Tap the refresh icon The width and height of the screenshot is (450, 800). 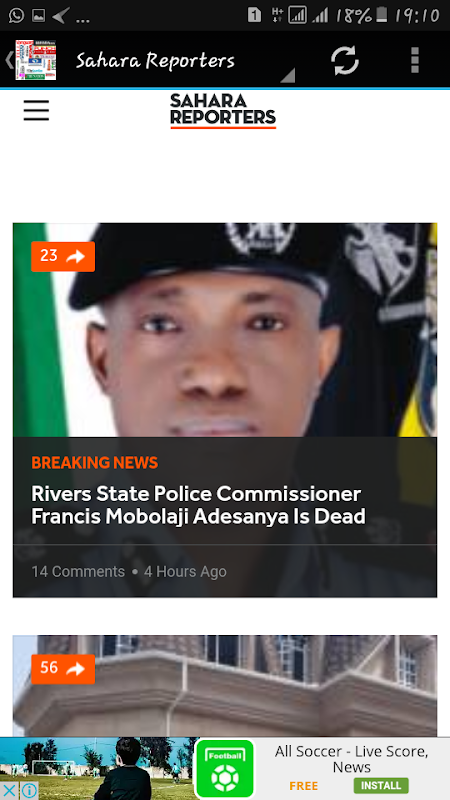coord(345,61)
